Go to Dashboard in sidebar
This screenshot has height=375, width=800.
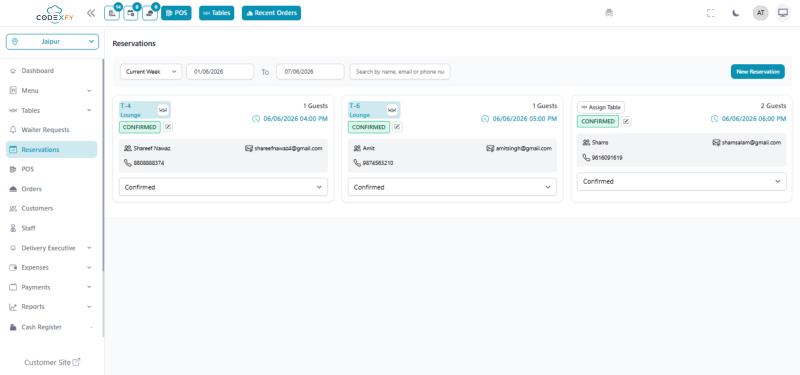pyautogui.click(x=52, y=71)
